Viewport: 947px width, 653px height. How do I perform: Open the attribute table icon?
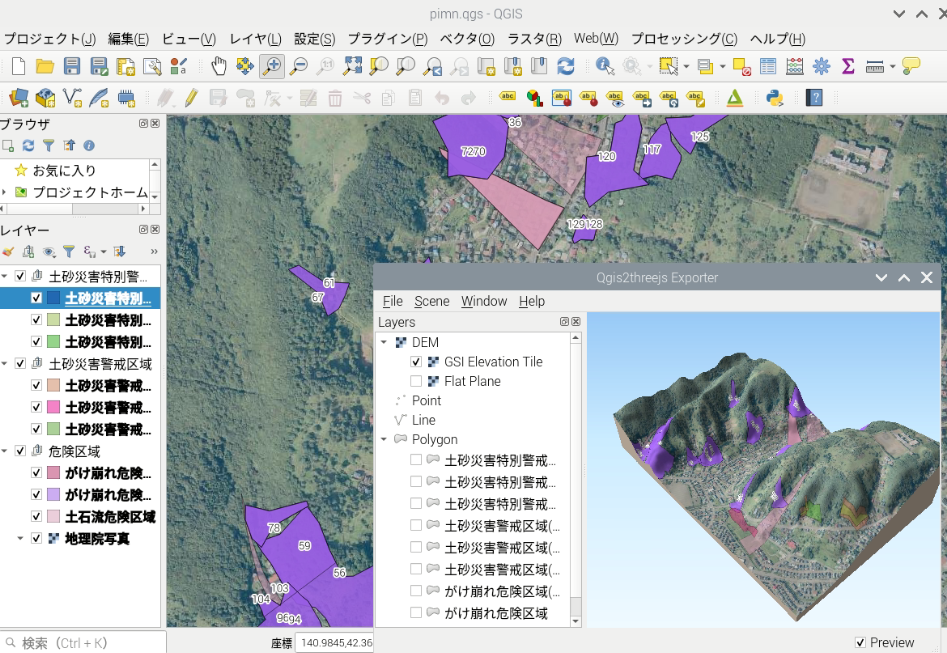click(x=768, y=67)
